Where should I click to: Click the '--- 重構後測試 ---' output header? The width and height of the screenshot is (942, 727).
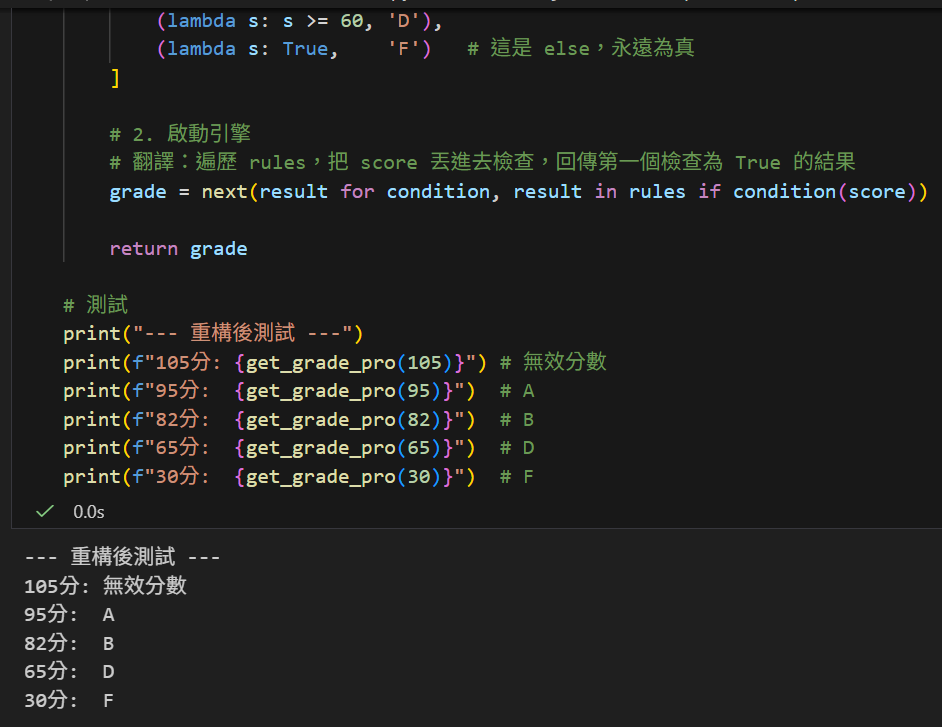pos(122,557)
